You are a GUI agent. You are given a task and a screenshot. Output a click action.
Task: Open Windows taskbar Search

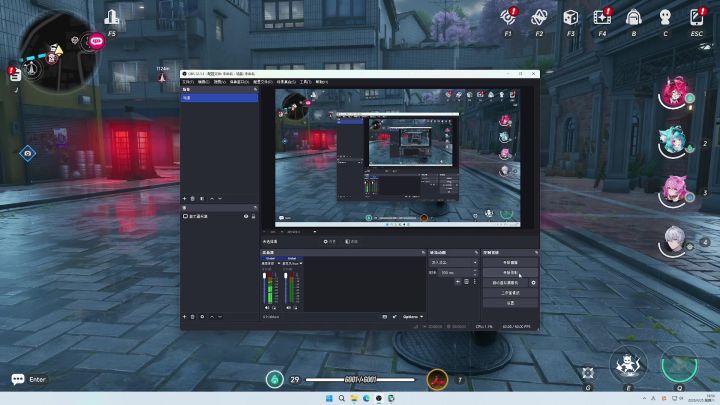(342, 398)
